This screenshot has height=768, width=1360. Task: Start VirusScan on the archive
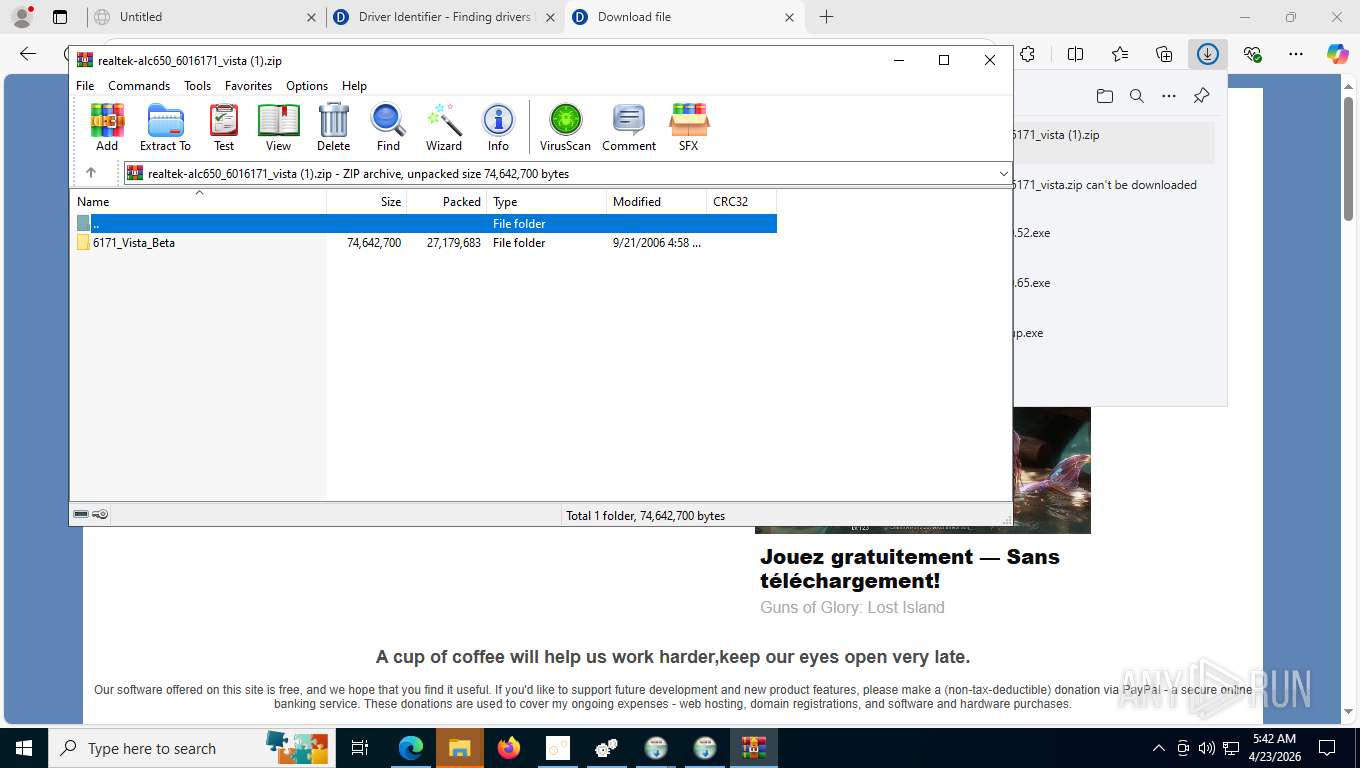[x=565, y=127]
